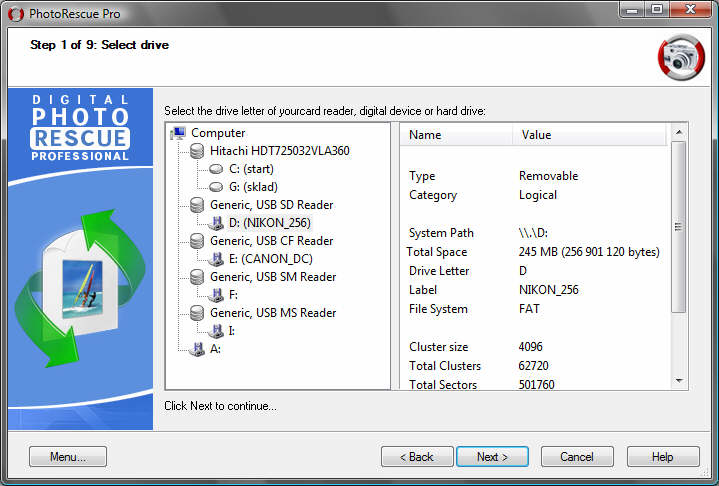Choose drive E: (CANON_DC)
The image size is (719, 486).
click(271, 259)
